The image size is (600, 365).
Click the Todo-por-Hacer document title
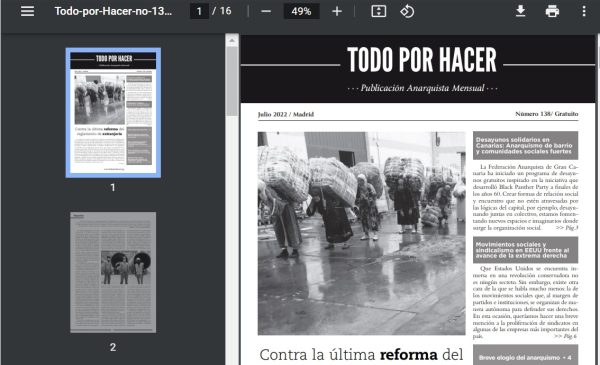coord(113,11)
